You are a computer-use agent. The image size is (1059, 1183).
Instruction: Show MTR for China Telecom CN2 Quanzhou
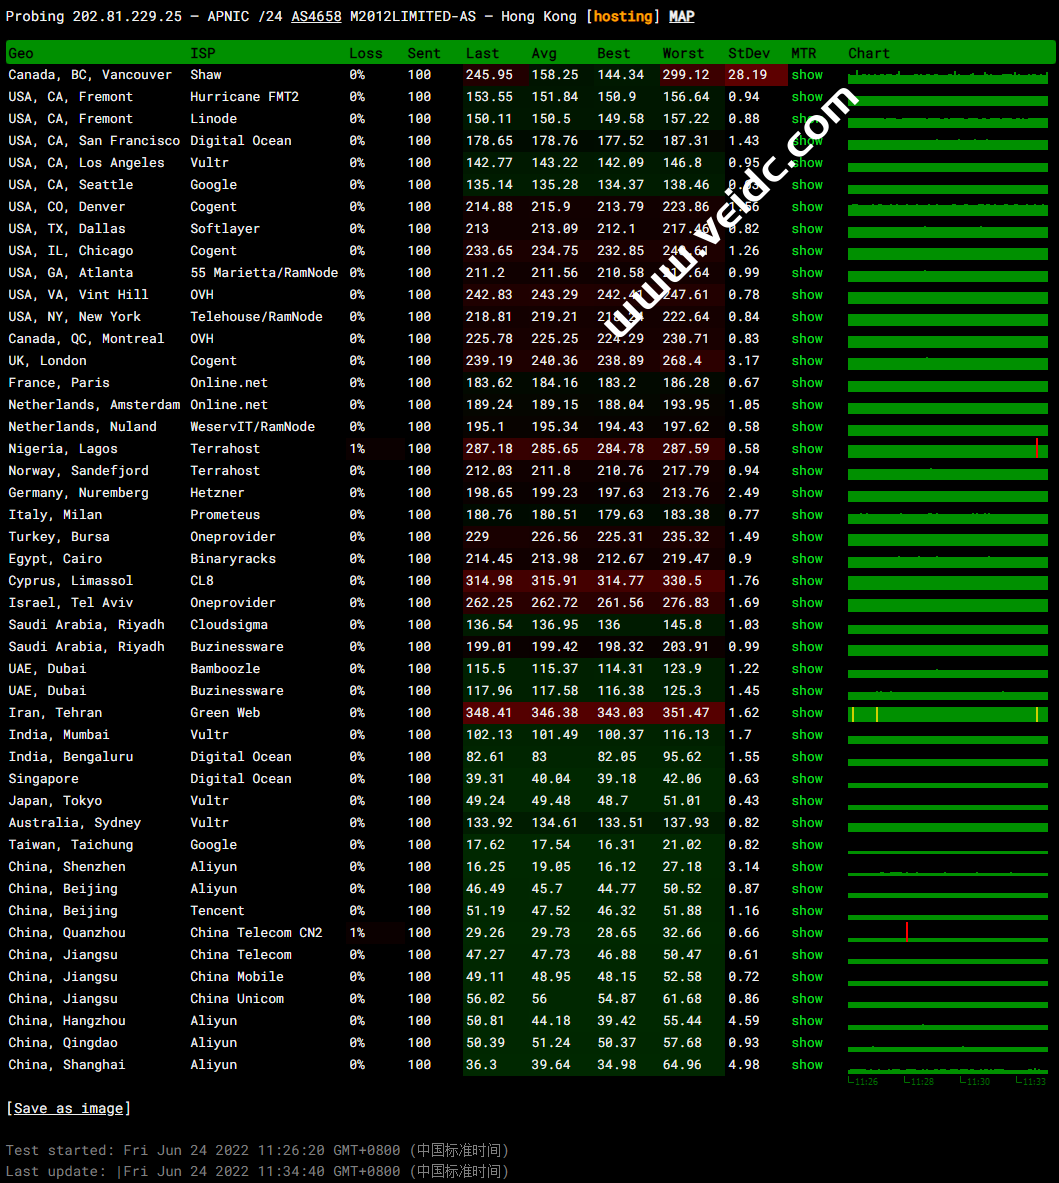[806, 933]
